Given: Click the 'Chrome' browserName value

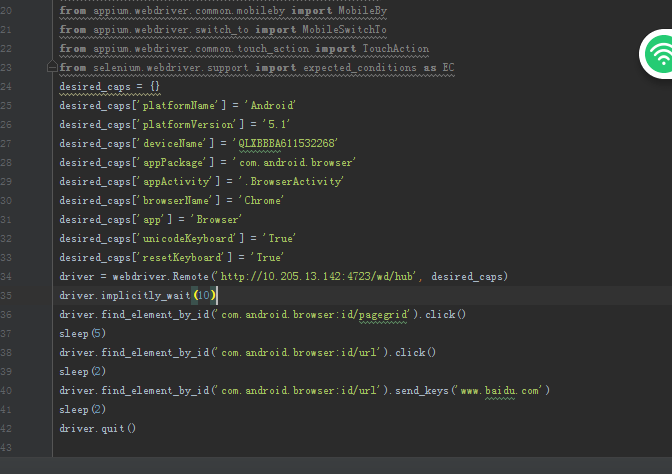Looking at the screenshot, I should [x=263, y=200].
